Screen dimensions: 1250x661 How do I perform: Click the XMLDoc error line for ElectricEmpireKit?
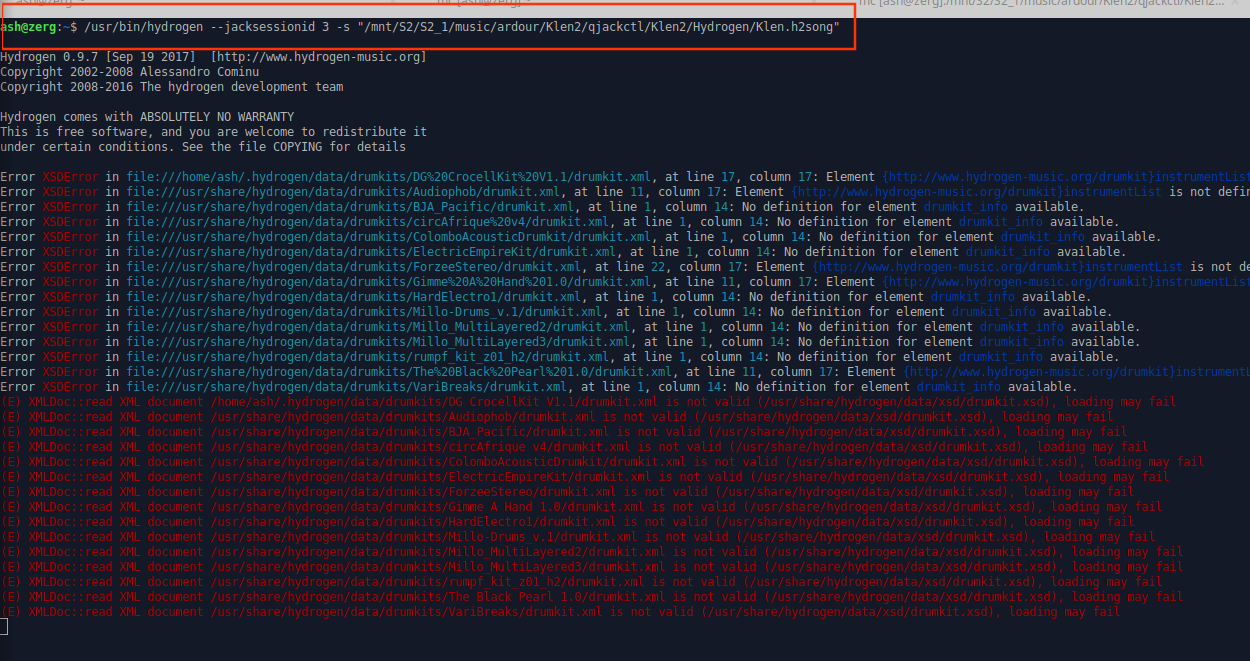[x=585, y=477]
